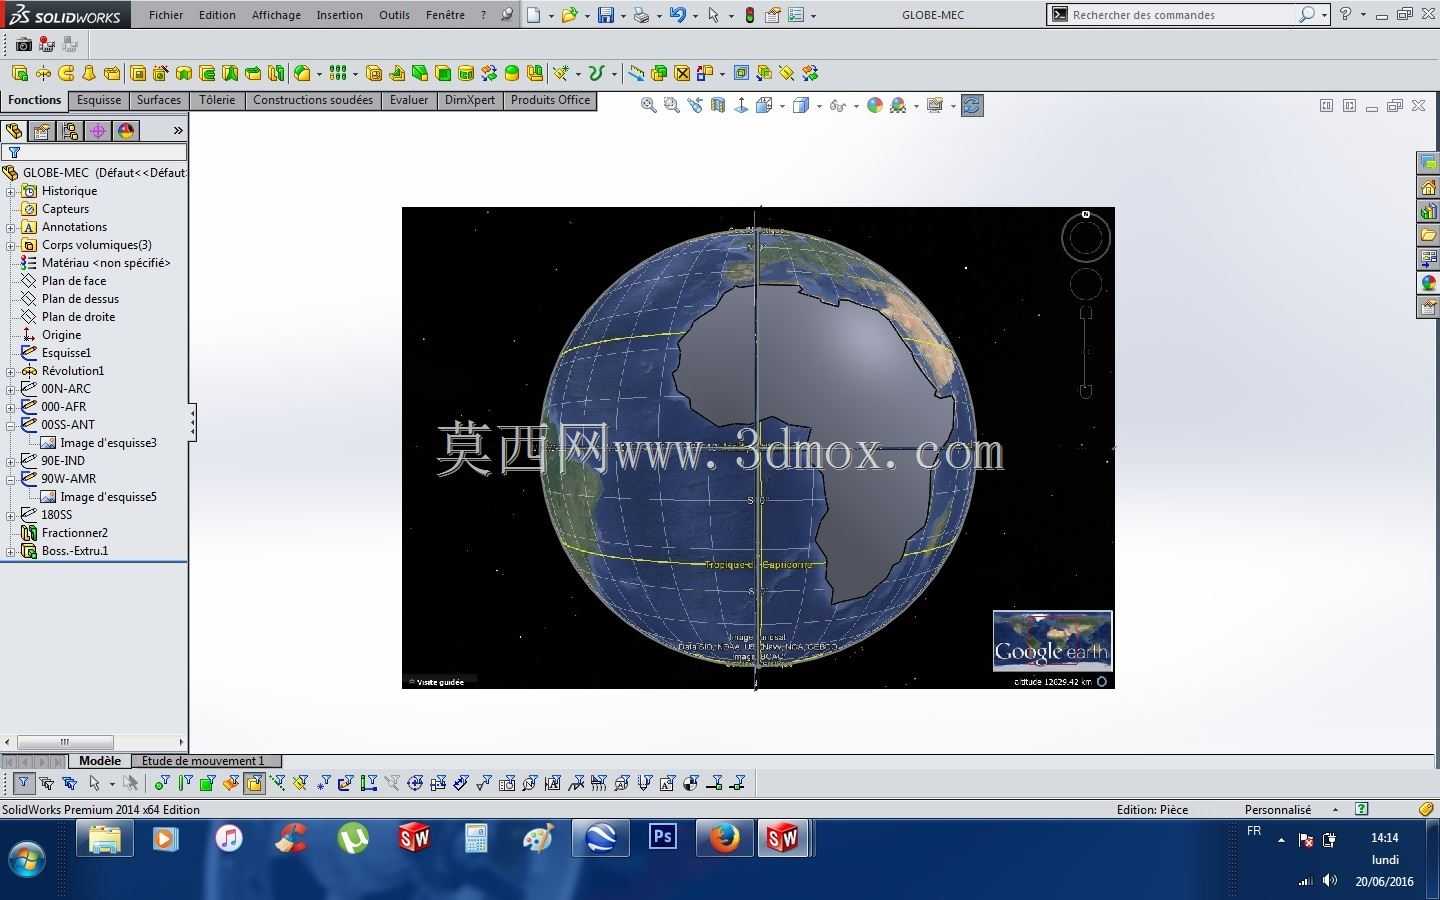
Task: Toggle the Filter Faces selection filter
Action: pos(208,783)
